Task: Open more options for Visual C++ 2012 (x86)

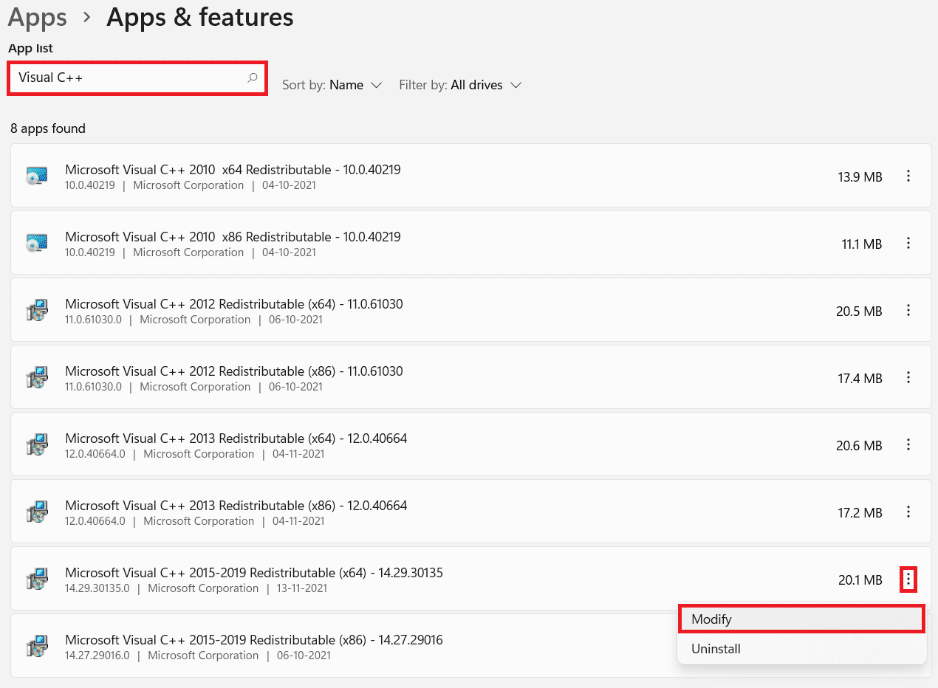Action: pyautogui.click(x=908, y=378)
